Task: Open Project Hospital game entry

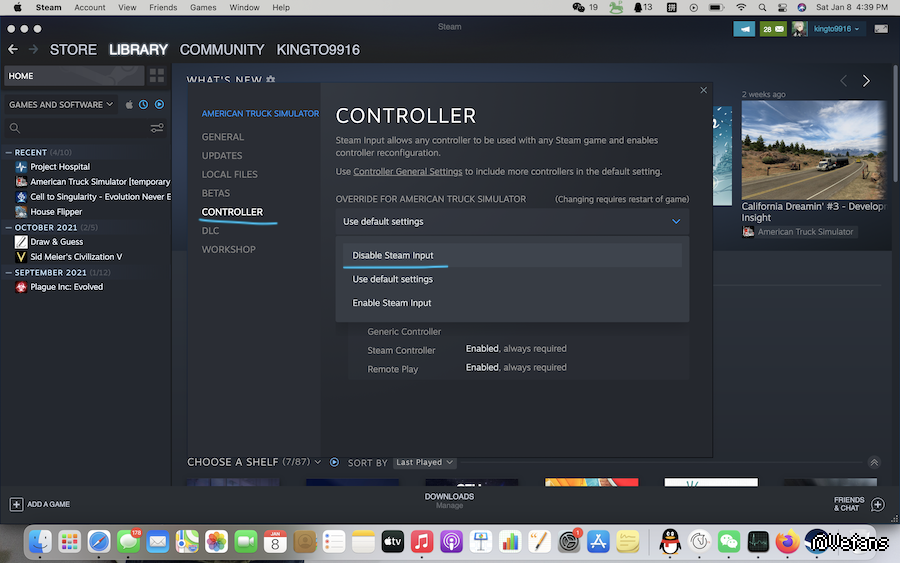Action: (60, 166)
